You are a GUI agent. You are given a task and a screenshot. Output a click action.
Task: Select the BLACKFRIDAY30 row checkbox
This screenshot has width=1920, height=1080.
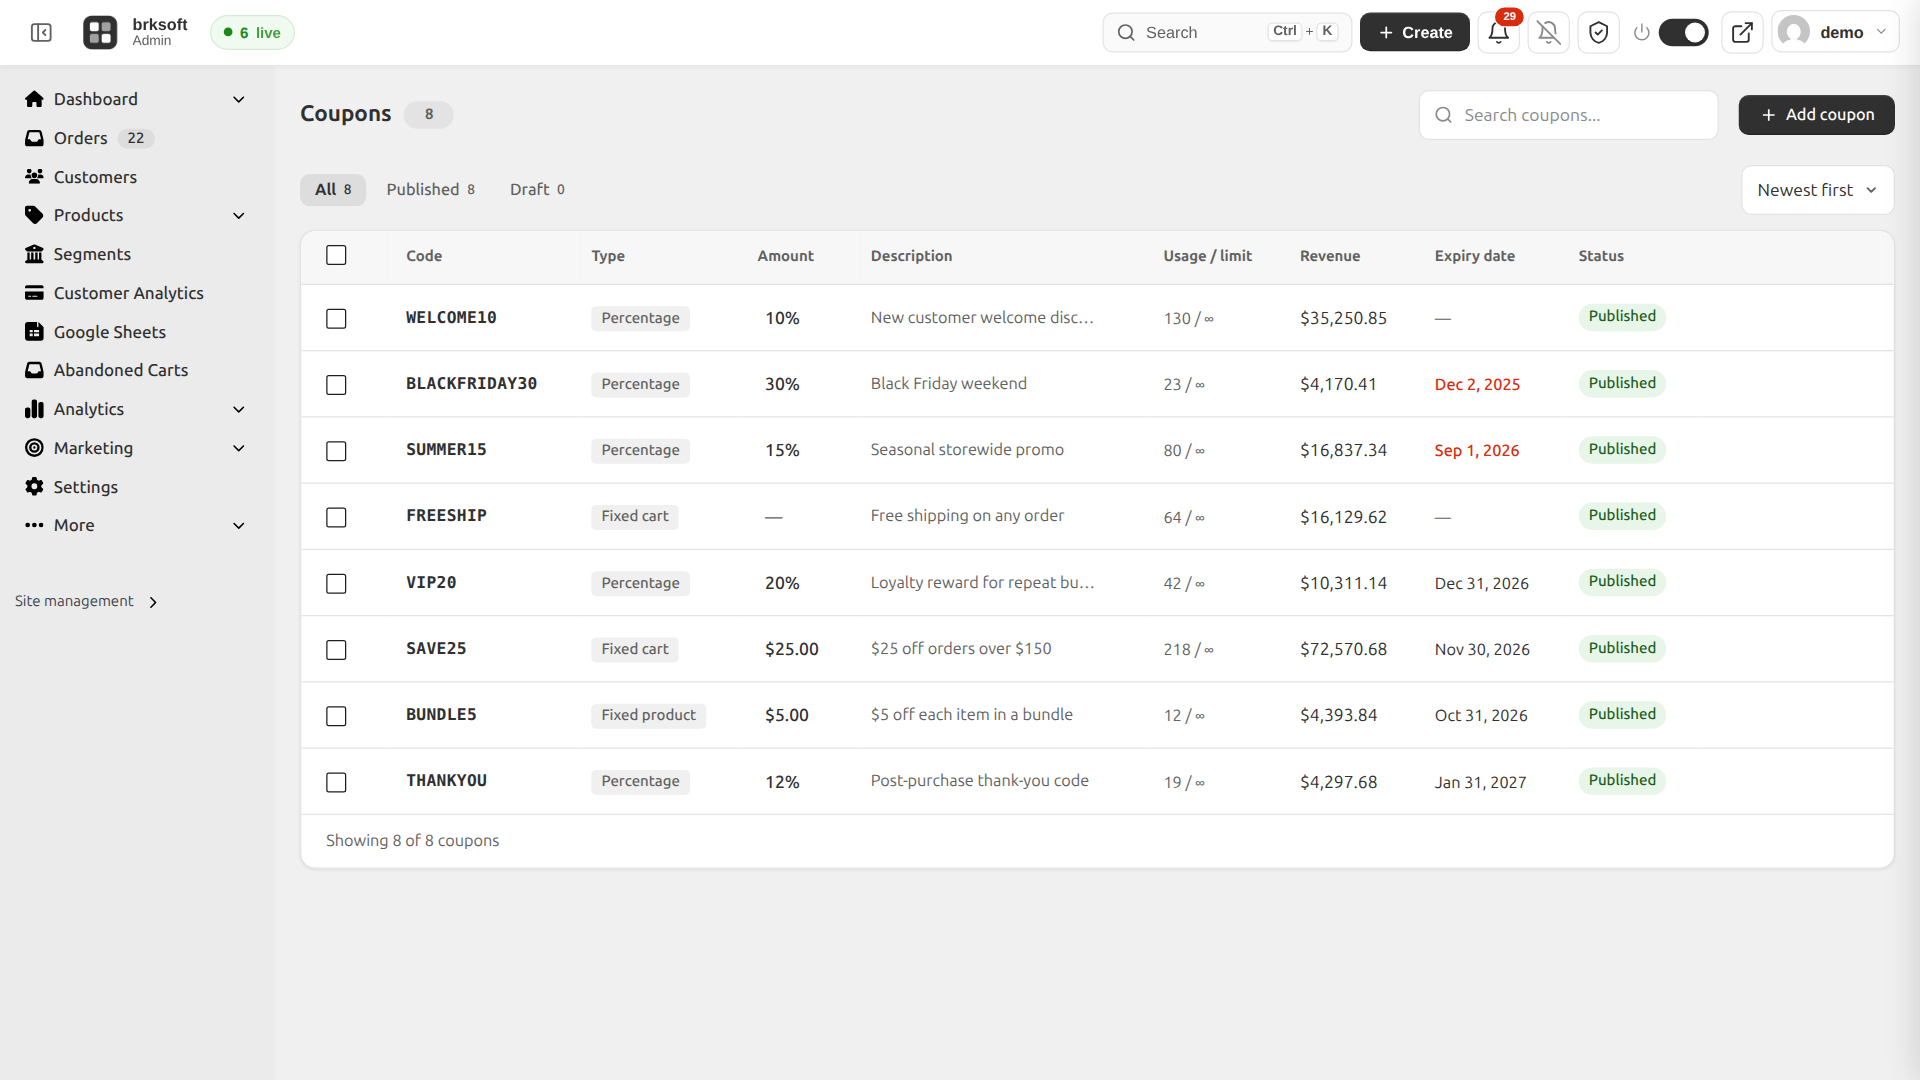[336, 385]
